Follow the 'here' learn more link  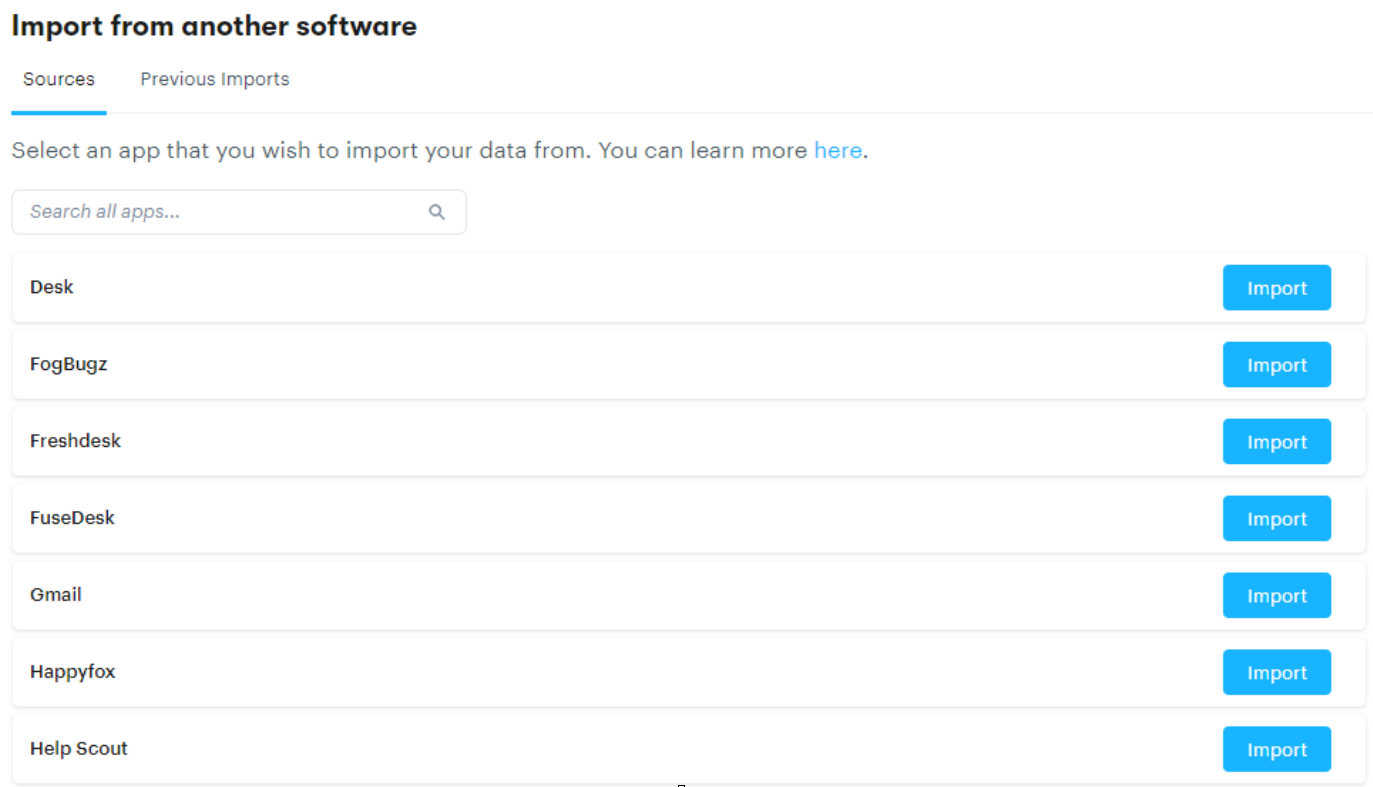(838, 150)
